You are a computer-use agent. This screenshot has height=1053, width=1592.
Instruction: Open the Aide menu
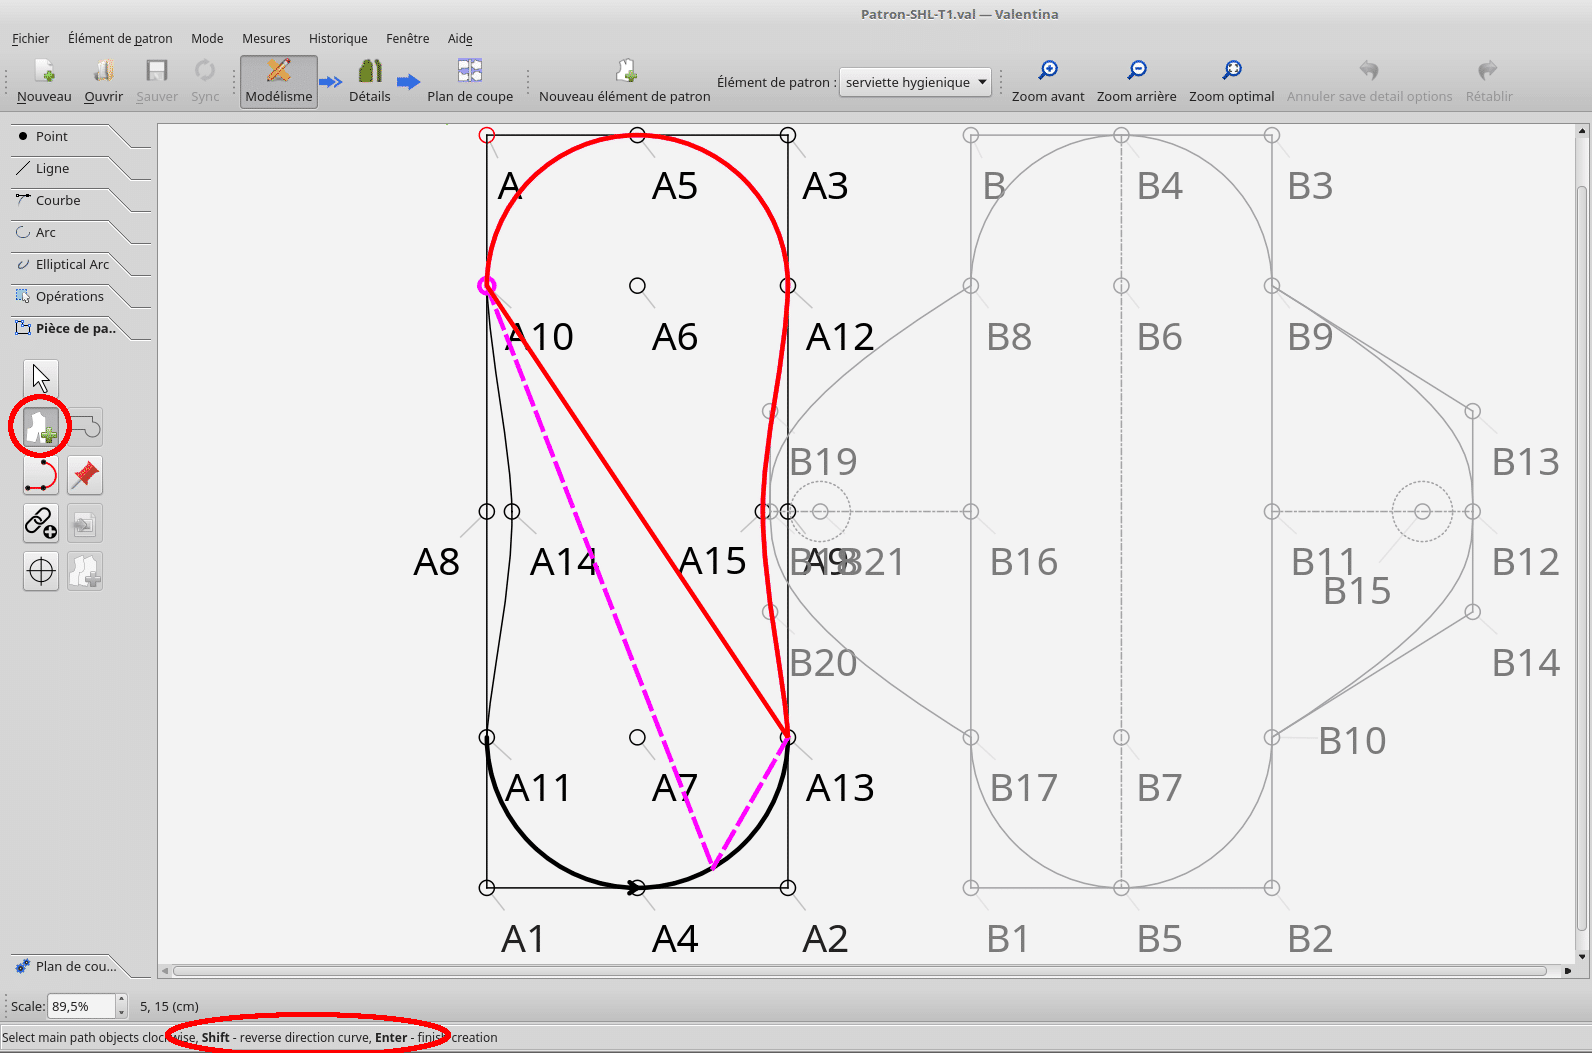(460, 38)
